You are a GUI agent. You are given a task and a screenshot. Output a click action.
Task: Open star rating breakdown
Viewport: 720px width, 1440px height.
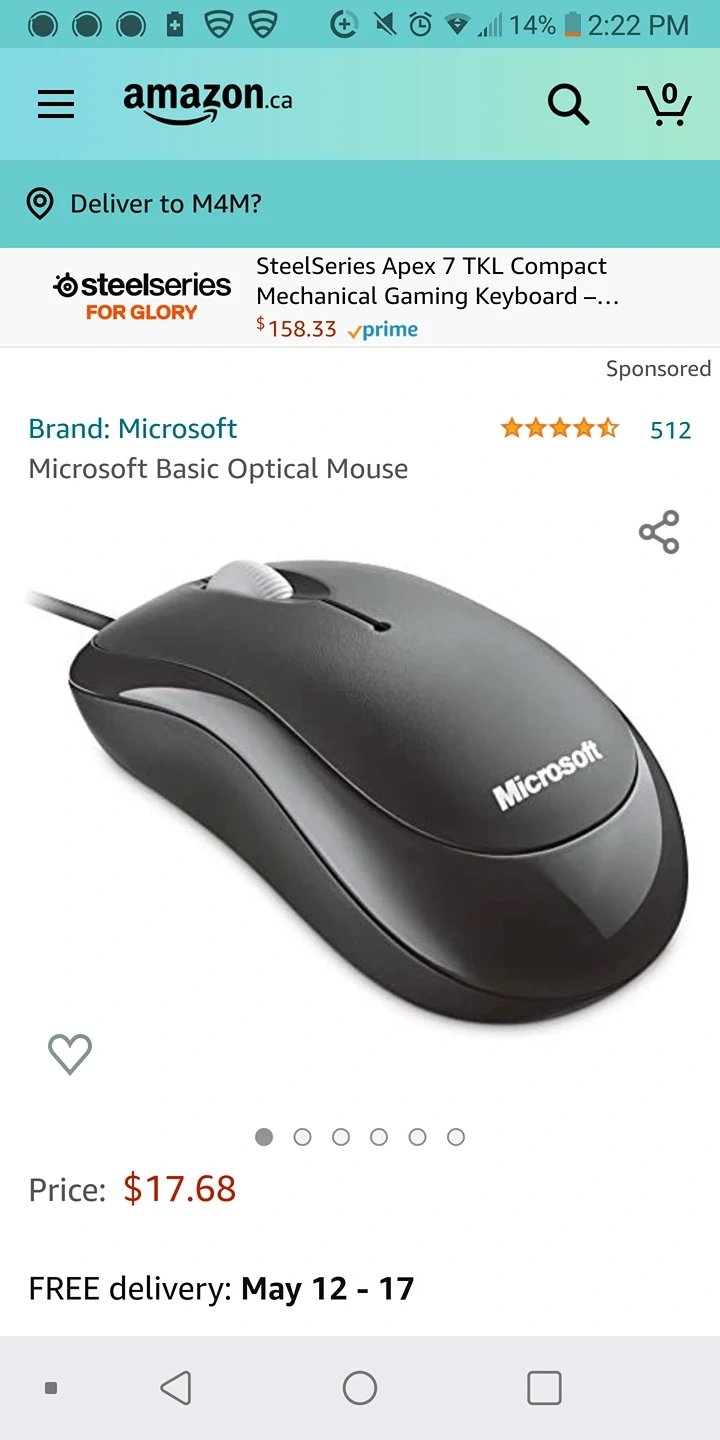pos(560,429)
